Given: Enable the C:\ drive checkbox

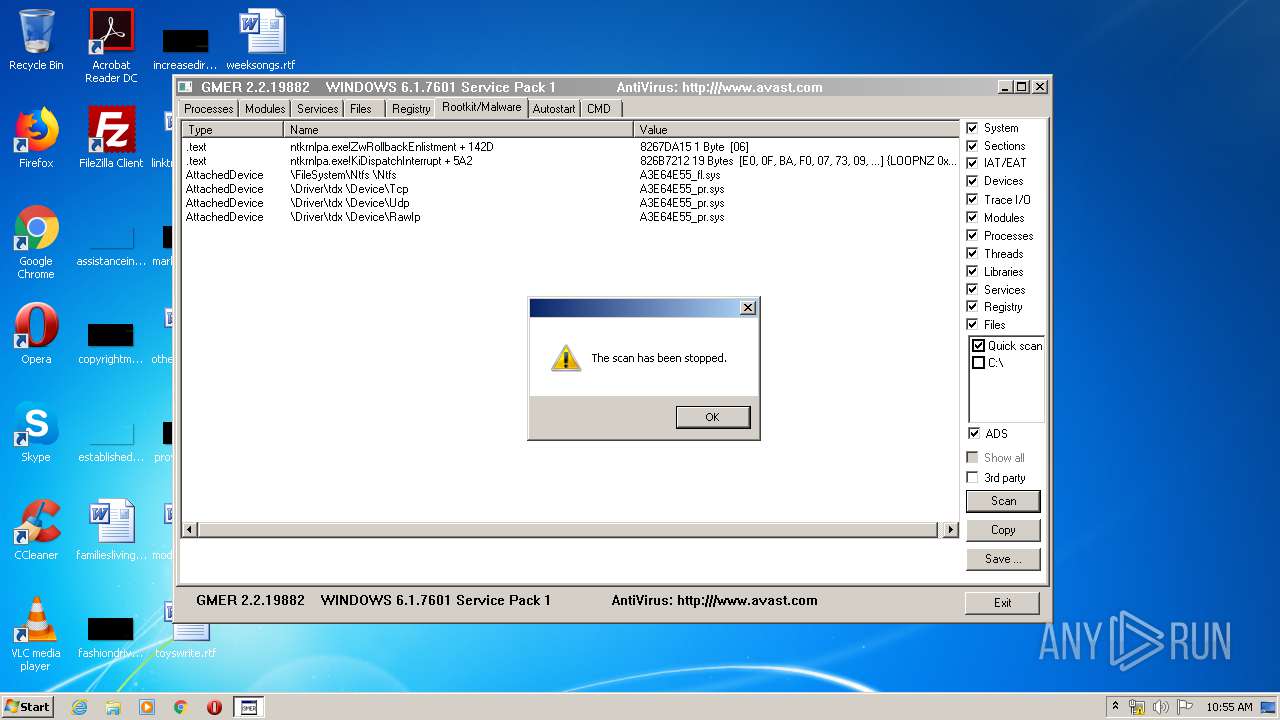Looking at the screenshot, I should click(x=979, y=363).
